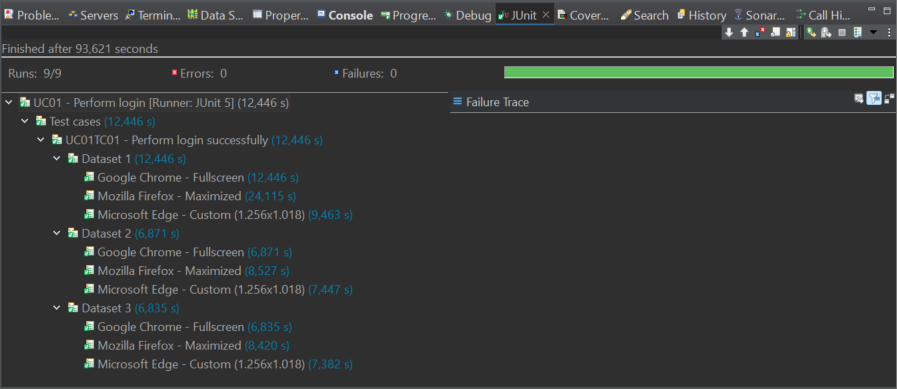Viewport: 897px width, 389px height.
Task: Toggle Filter Stack Trace button
Action: coord(874,98)
